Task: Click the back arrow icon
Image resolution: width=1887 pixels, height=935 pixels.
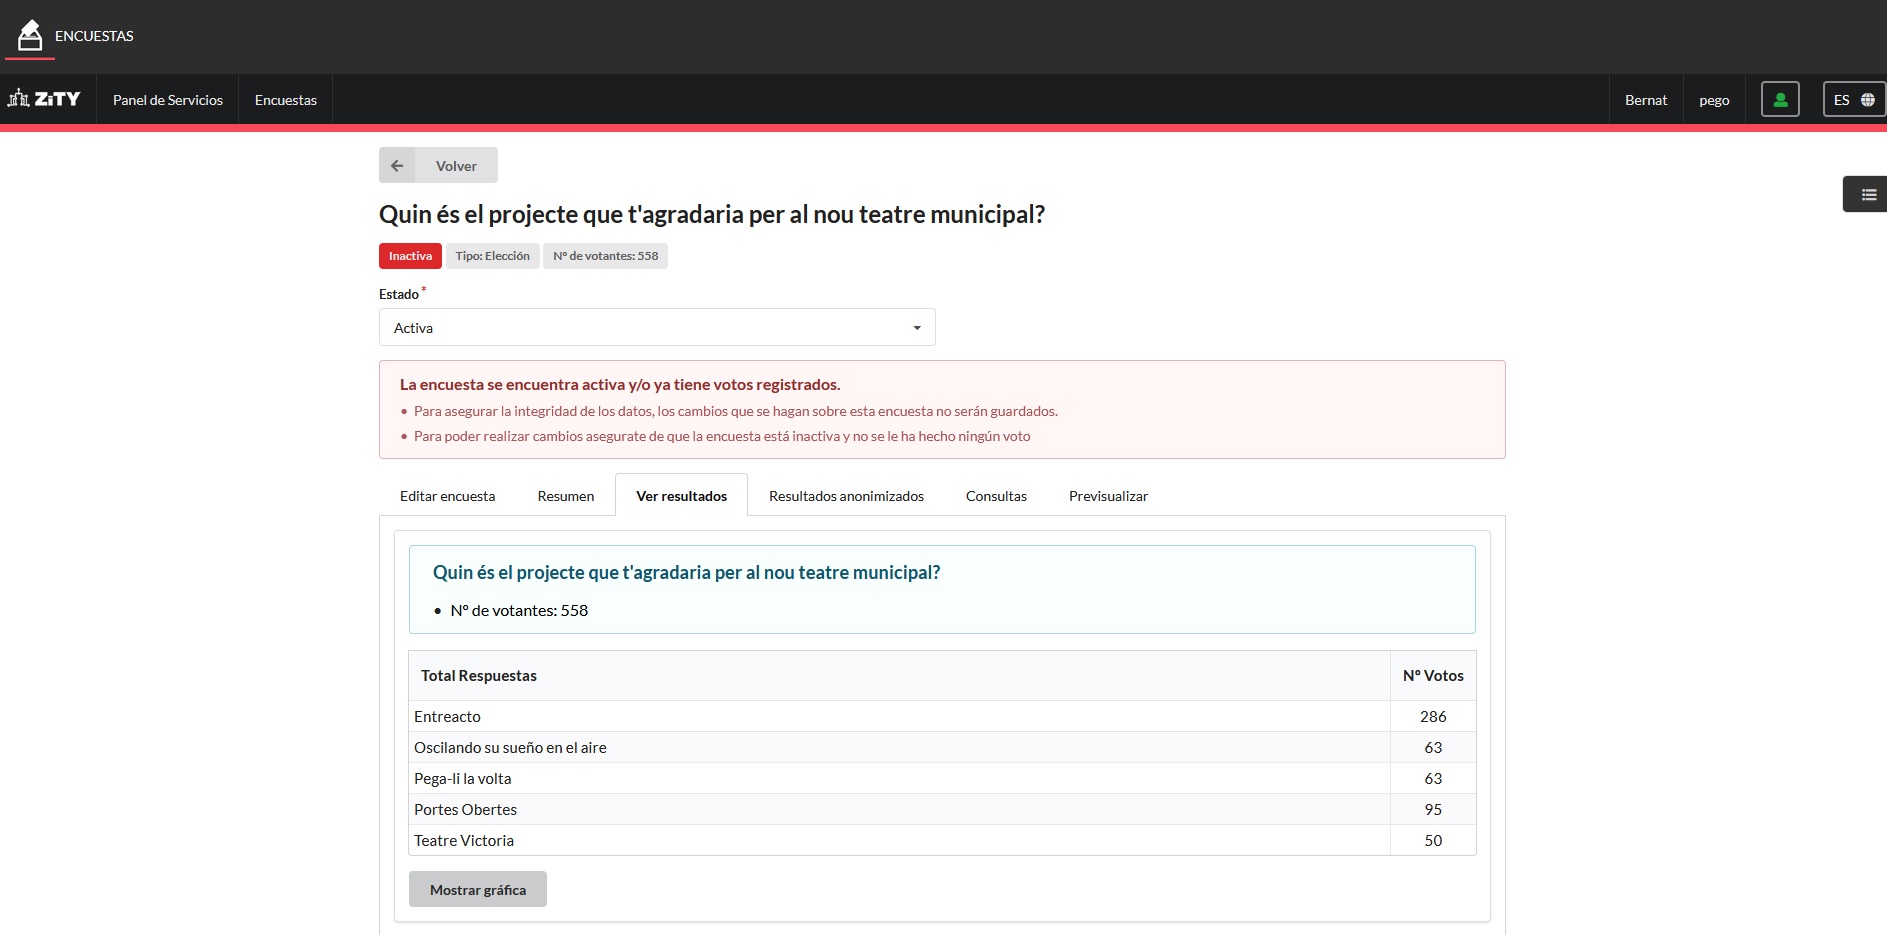Action: [397, 166]
